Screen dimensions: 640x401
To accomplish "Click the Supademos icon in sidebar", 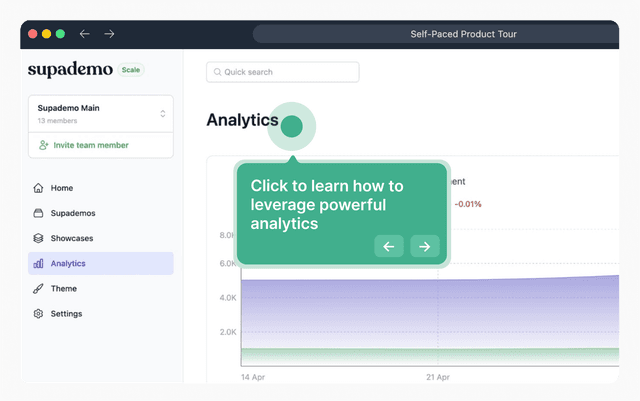I will point(38,213).
